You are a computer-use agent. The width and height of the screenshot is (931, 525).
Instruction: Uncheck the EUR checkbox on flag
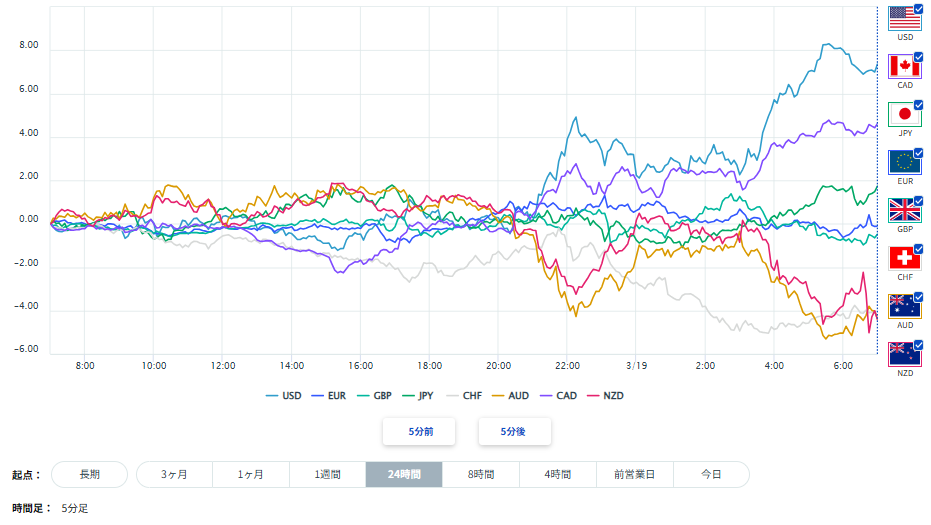(x=919, y=153)
